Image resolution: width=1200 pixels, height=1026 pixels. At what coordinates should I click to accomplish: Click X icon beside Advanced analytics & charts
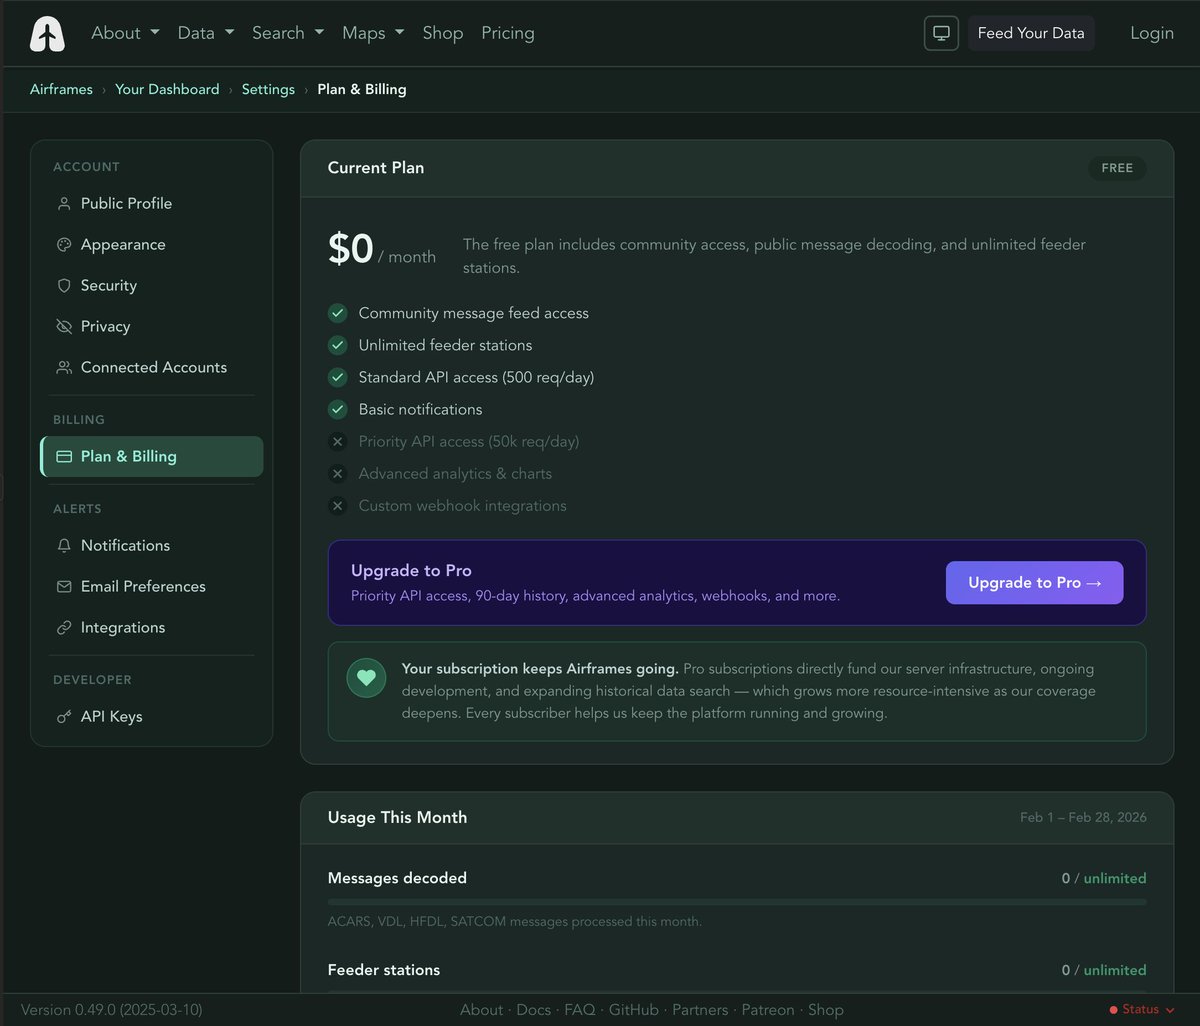pos(337,473)
